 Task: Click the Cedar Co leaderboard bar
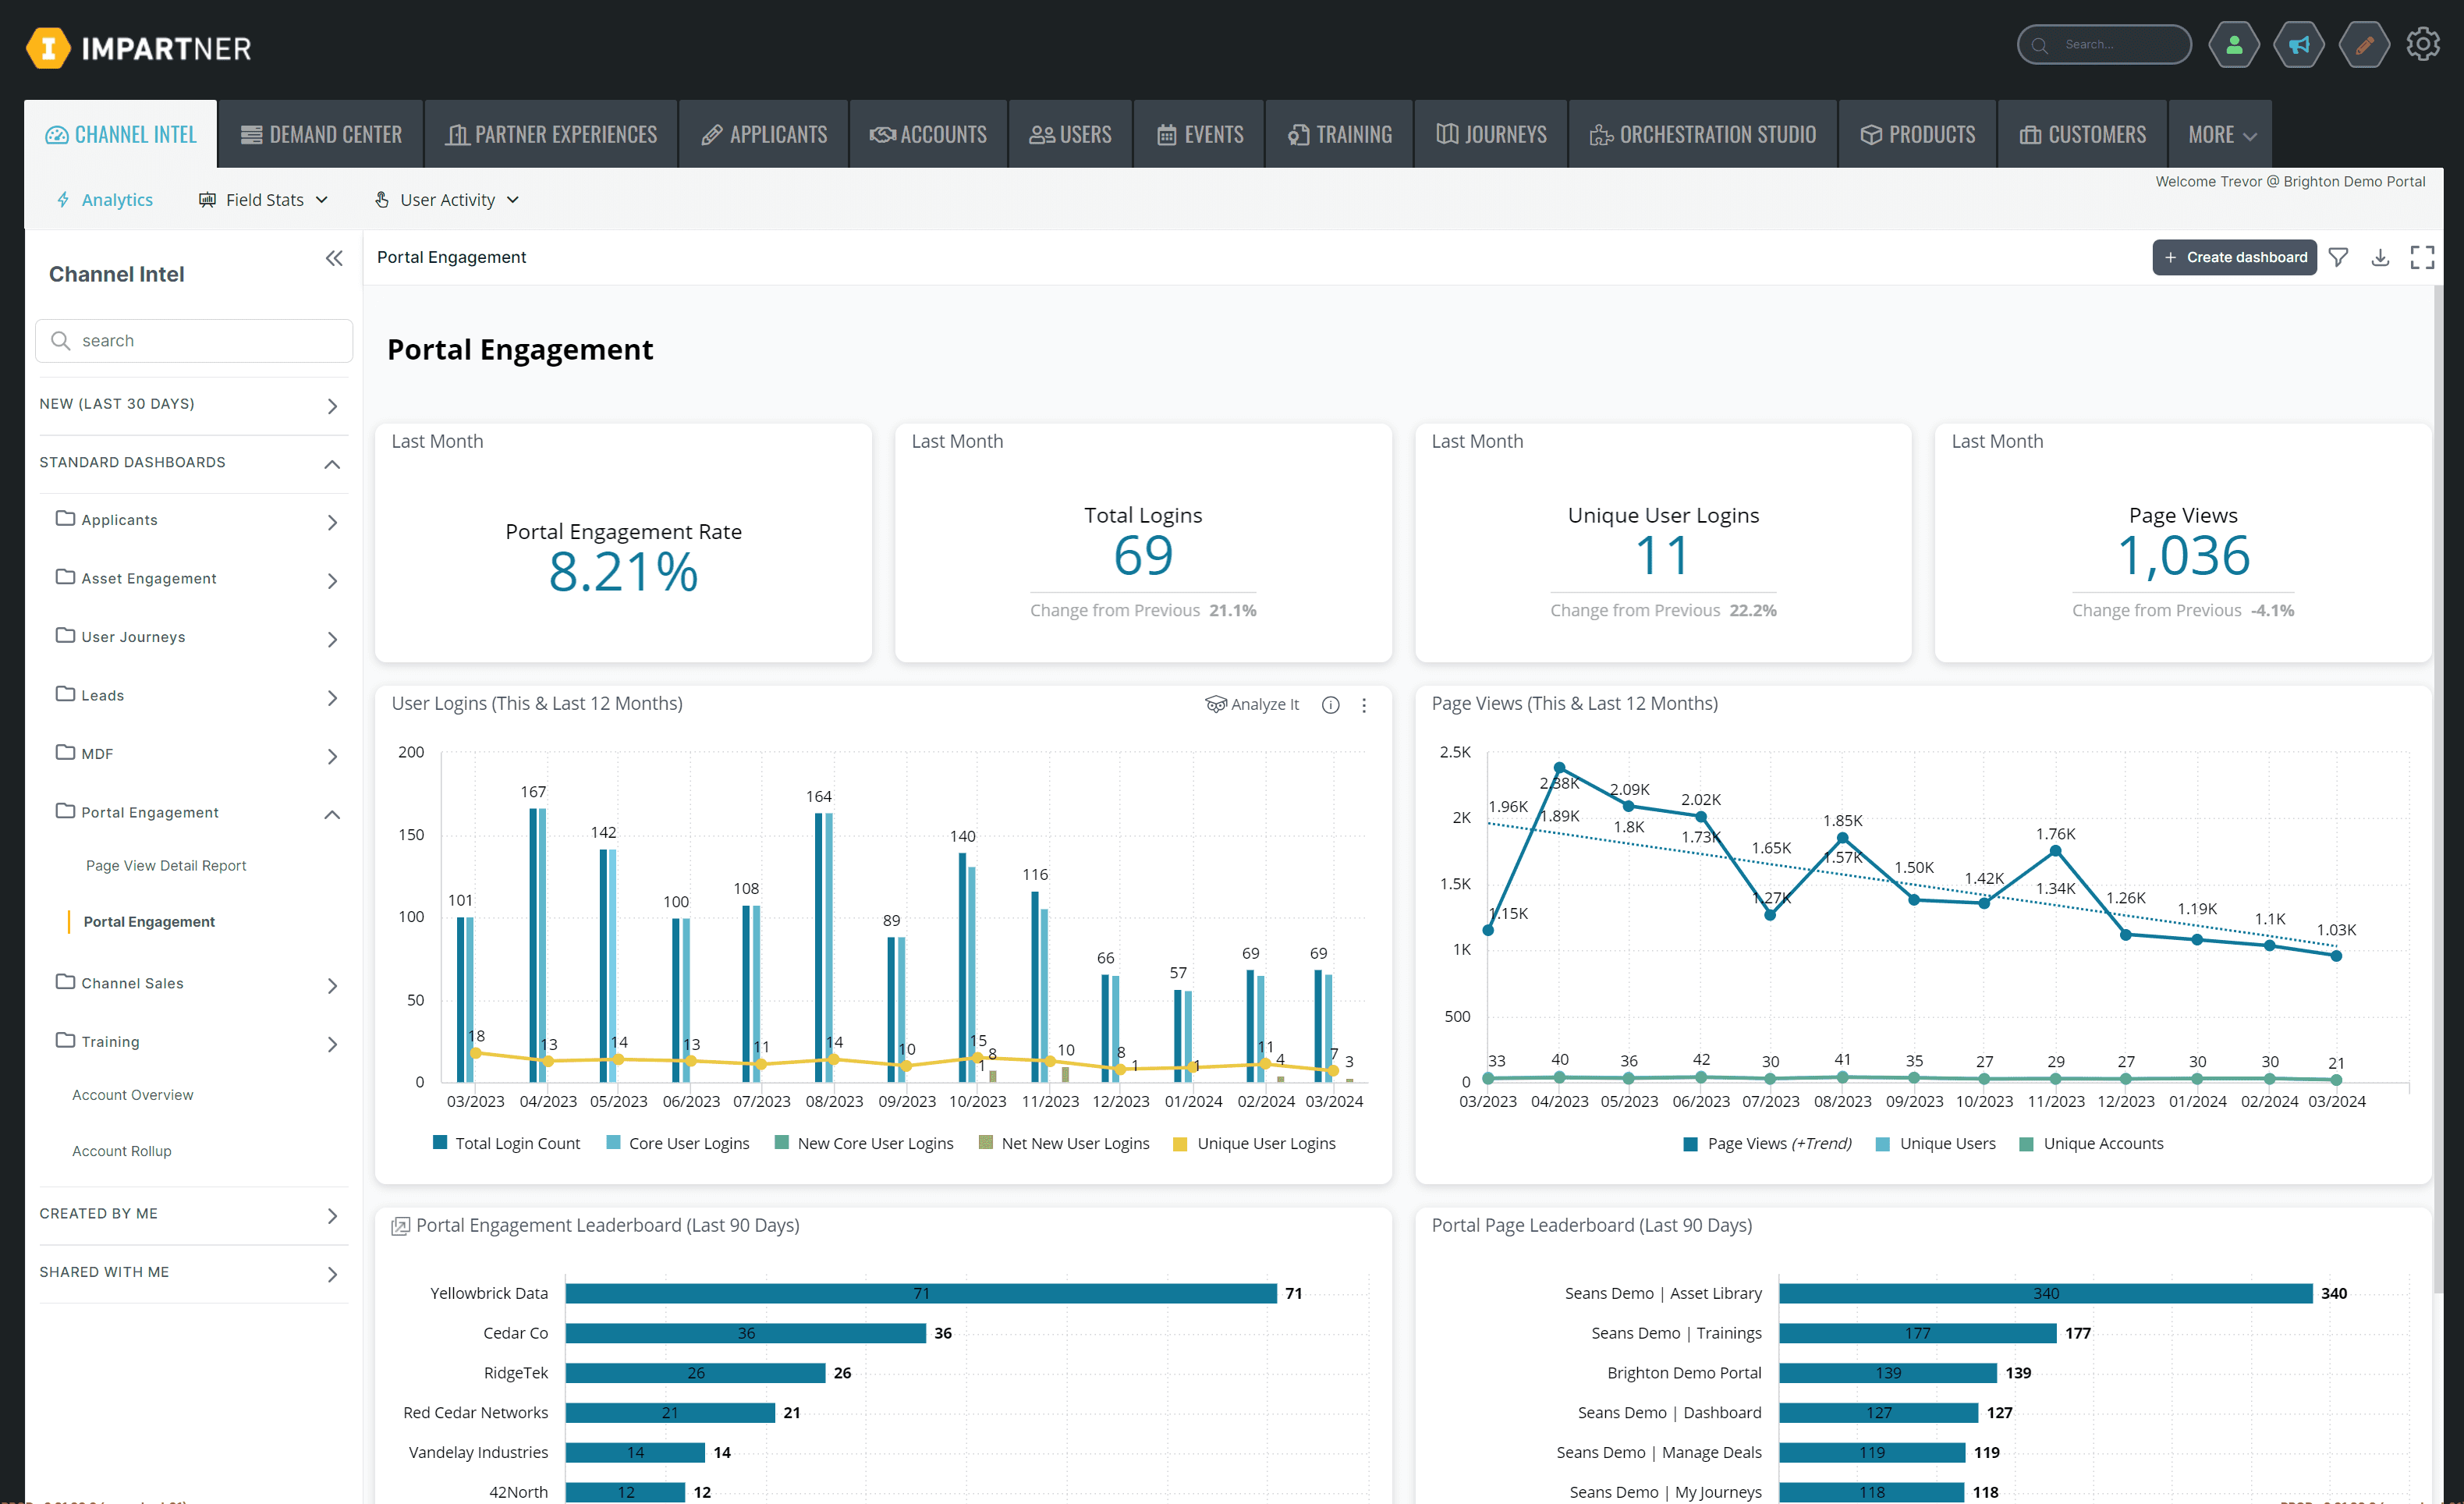point(746,1333)
